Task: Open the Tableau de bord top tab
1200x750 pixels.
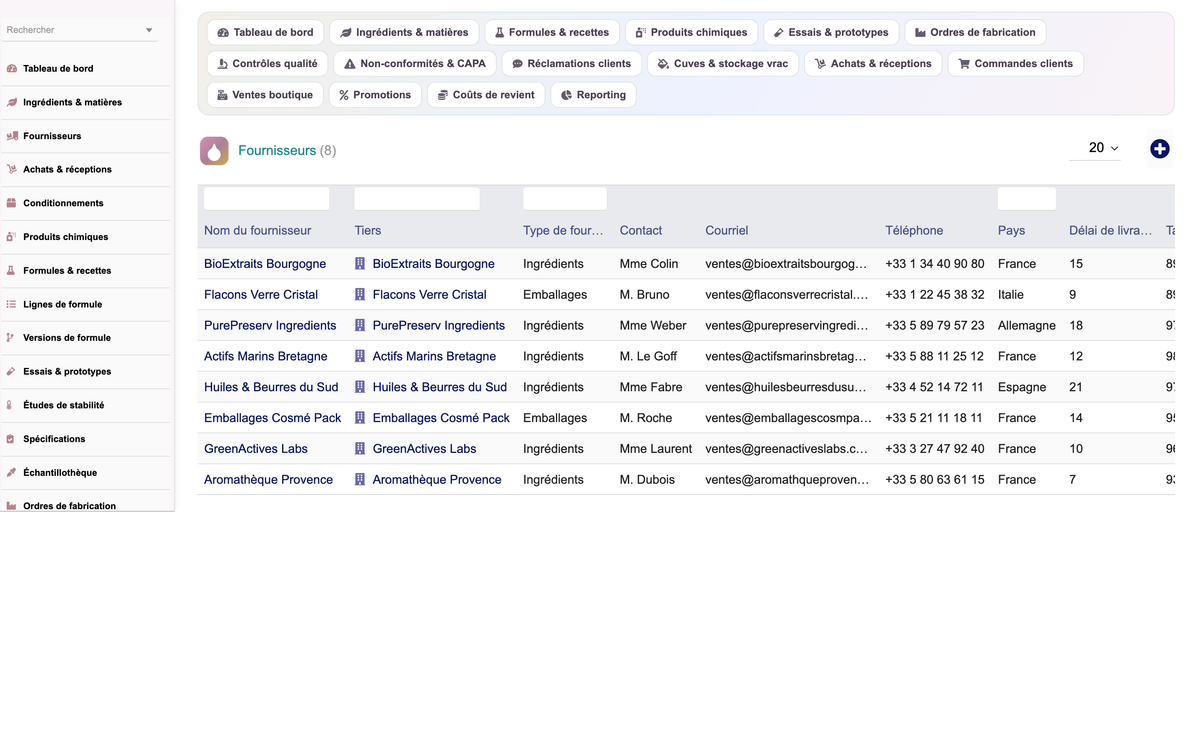Action: tap(265, 32)
